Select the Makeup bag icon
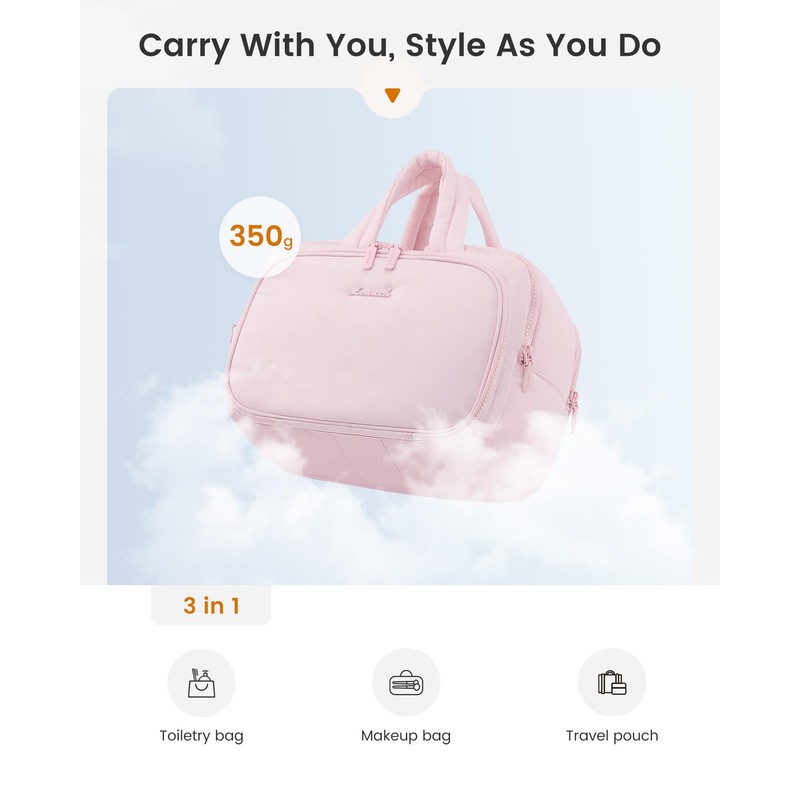 [x=406, y=683]
